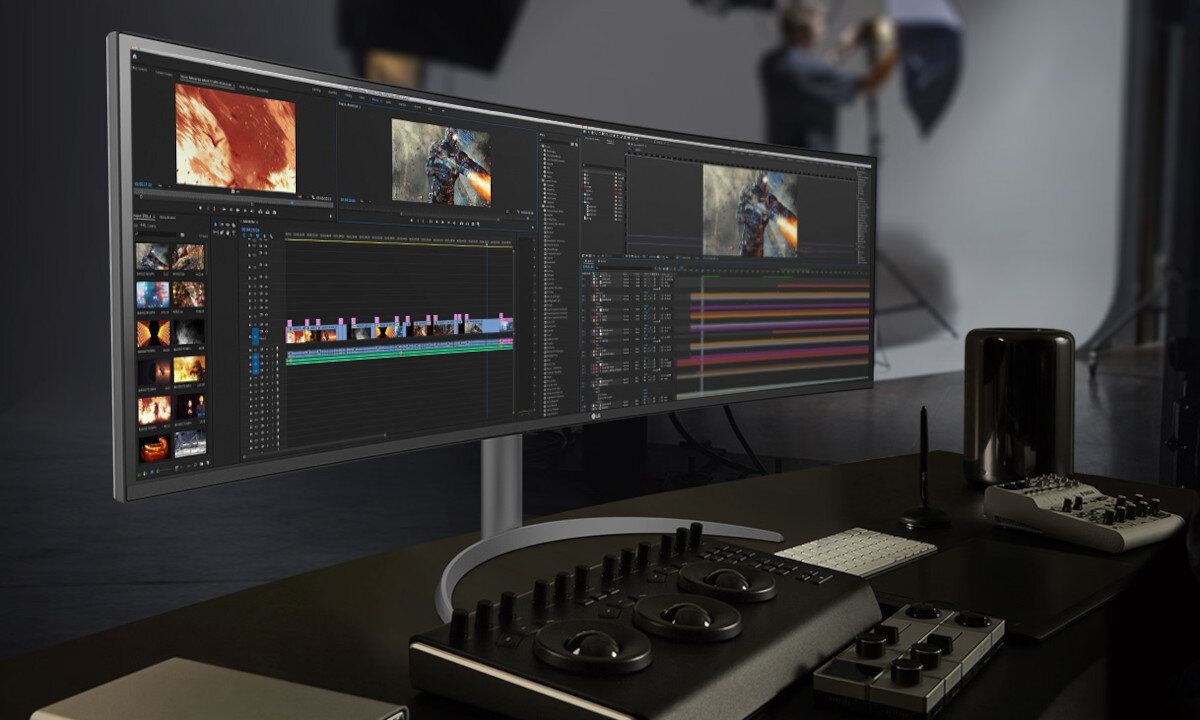
Task: Click the yellow work area bar above the timeline
Action: click(x=400, y=243)
